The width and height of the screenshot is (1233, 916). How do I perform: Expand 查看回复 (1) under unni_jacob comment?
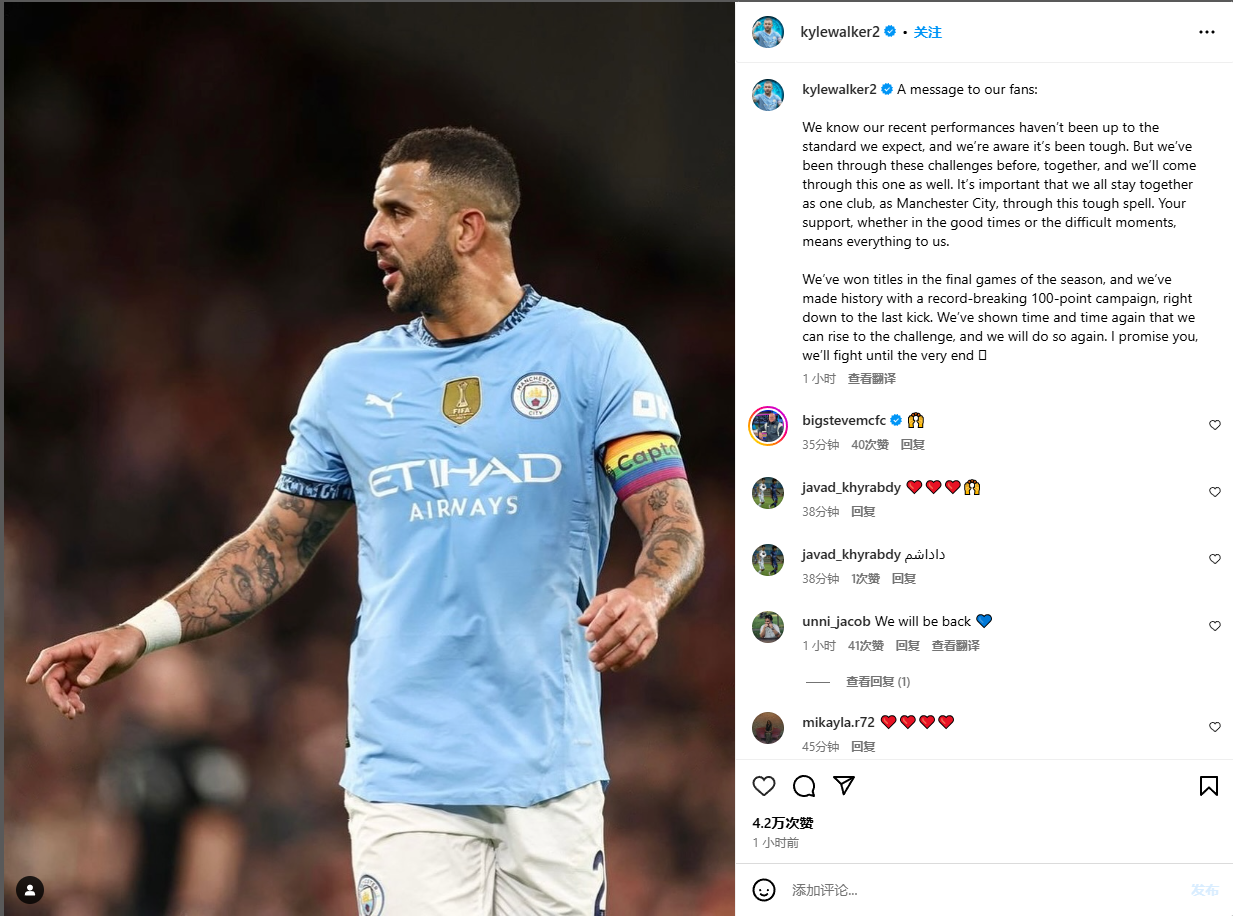878,682
